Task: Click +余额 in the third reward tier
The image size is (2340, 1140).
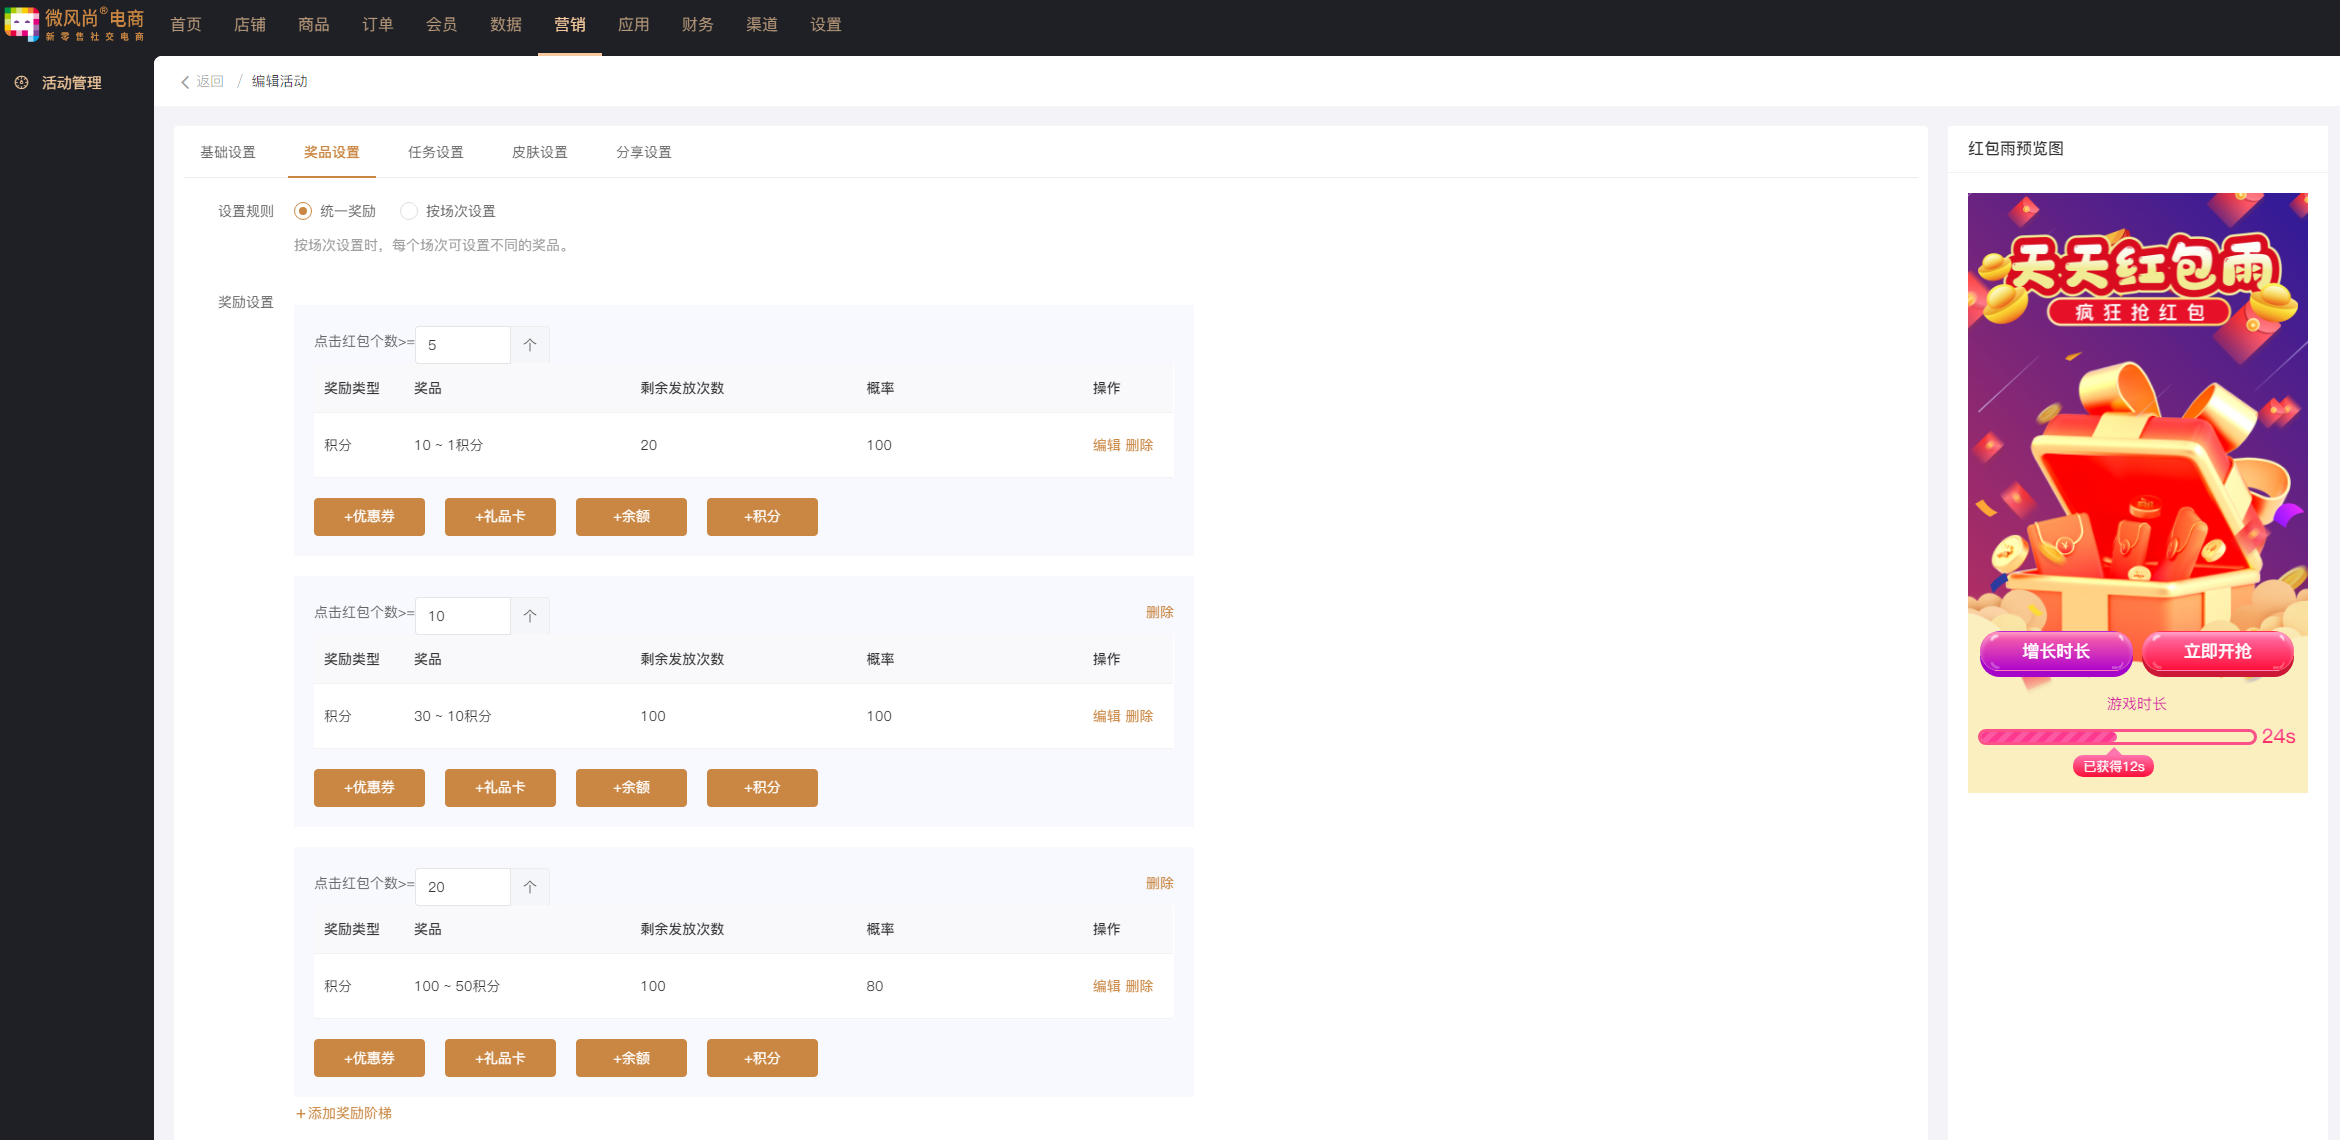Action: [631, 1058]
